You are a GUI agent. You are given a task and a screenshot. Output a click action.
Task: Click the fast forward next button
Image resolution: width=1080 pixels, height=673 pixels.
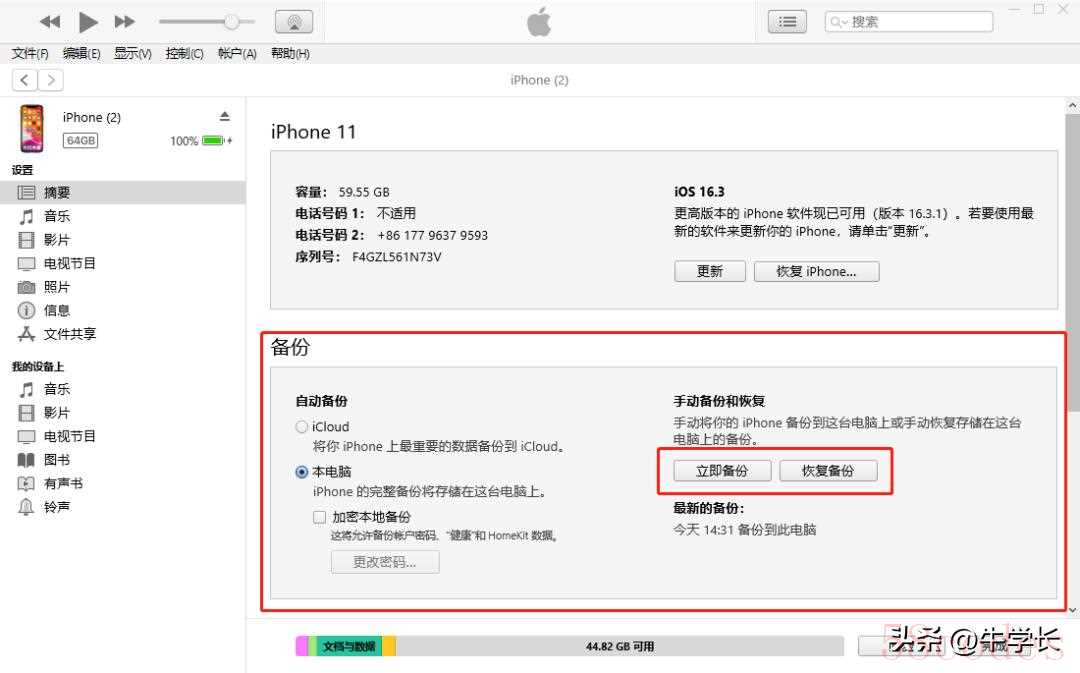(125, 22)
